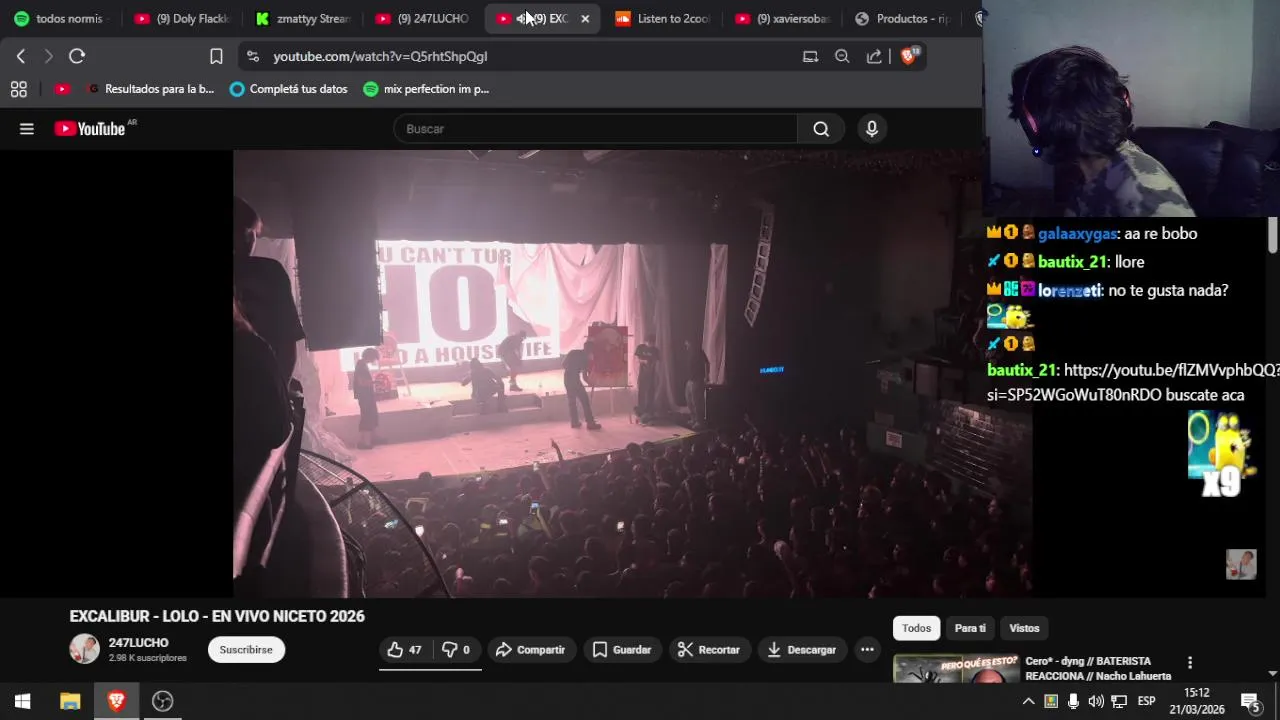This screenshot has height=720, width=1280.
Task: Open clock showing 15:12 21/03/2026
Action: [x=1197, y=701]
